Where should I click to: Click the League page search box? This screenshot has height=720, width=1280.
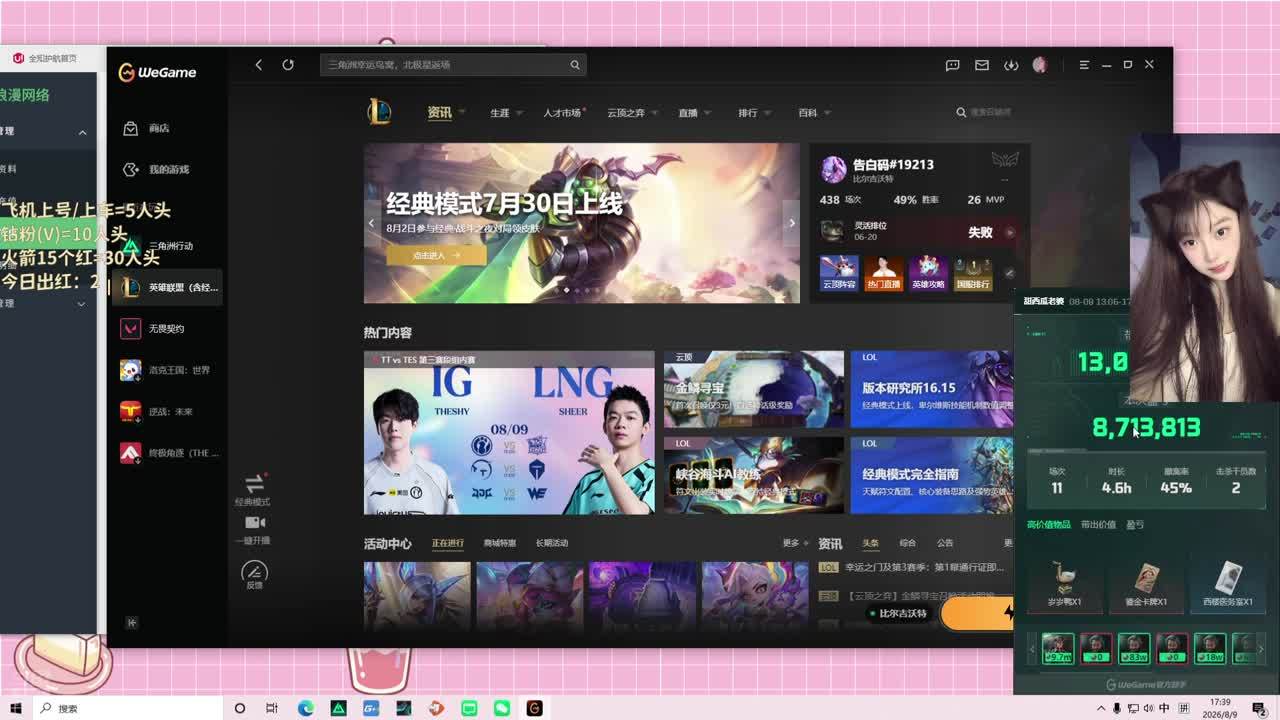pyautogui.click(x=987, y=113)
